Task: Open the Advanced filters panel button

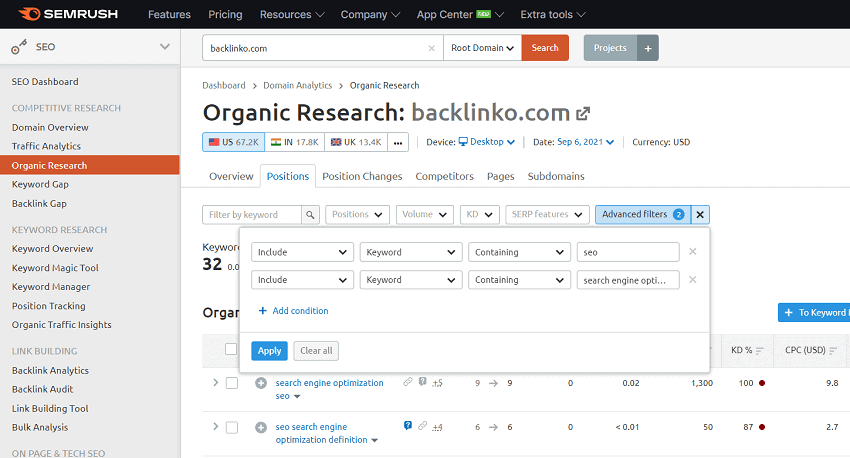Action: tap(643, 215)
